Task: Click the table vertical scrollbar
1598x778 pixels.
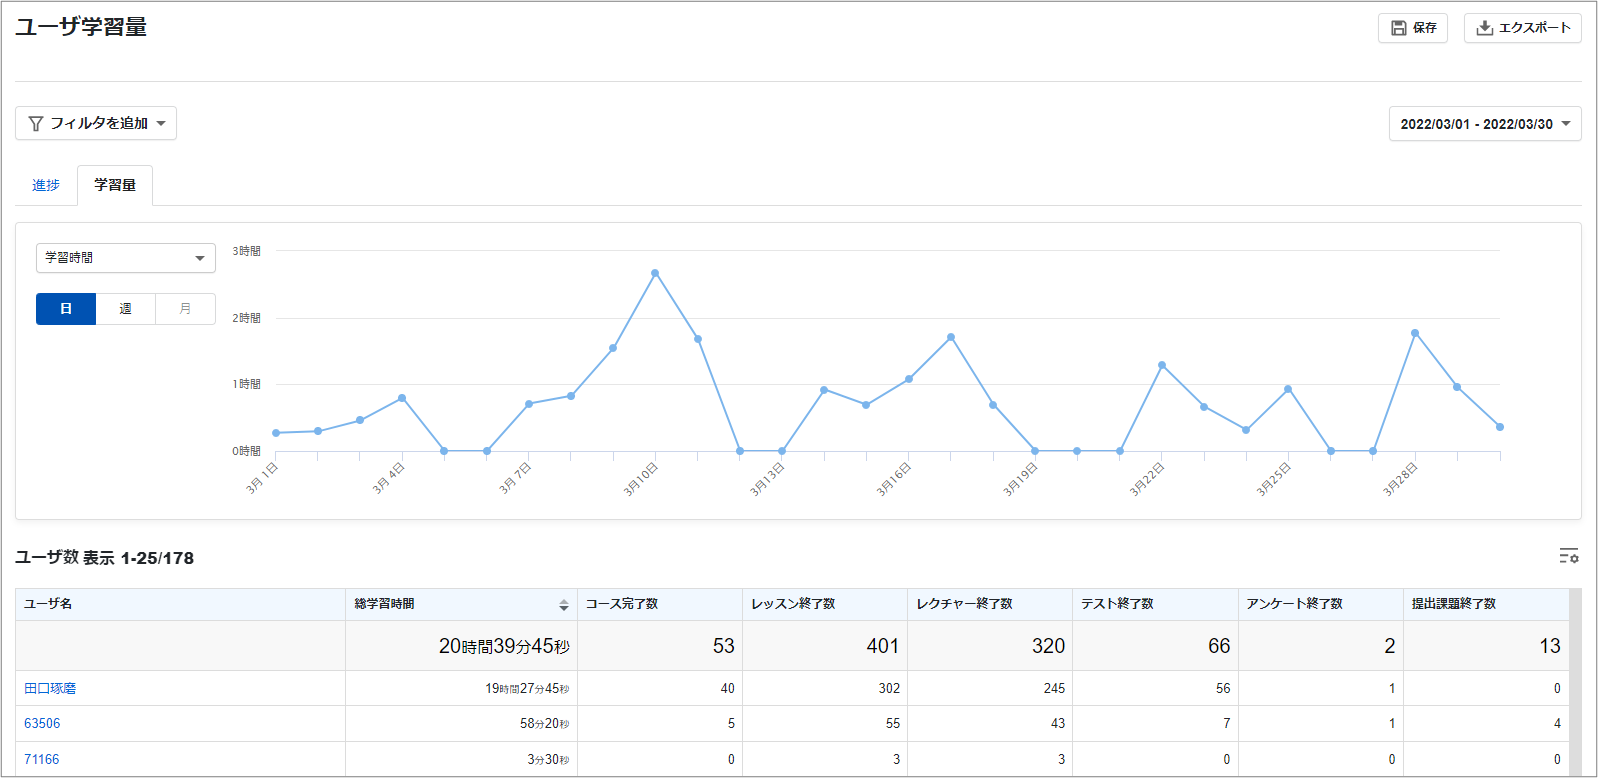Action: [x=1576, y=682]
